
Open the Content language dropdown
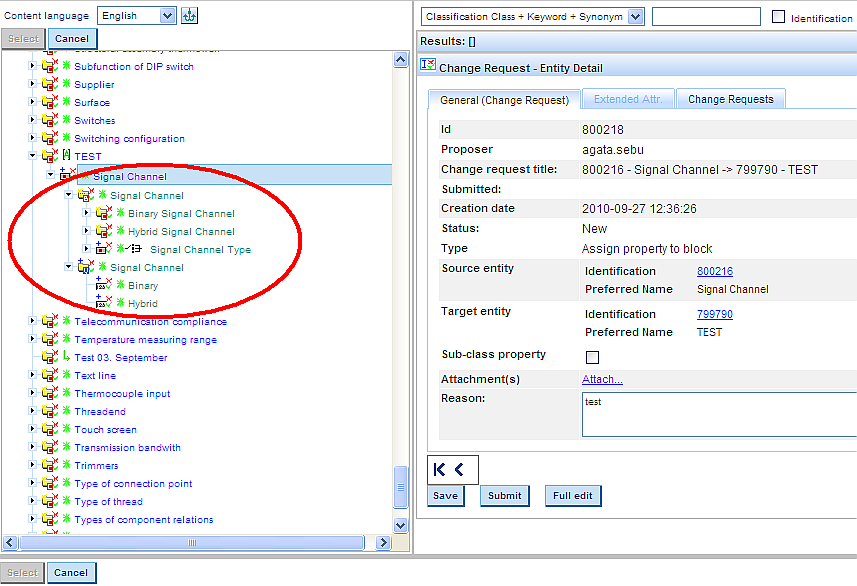point(166,16)
